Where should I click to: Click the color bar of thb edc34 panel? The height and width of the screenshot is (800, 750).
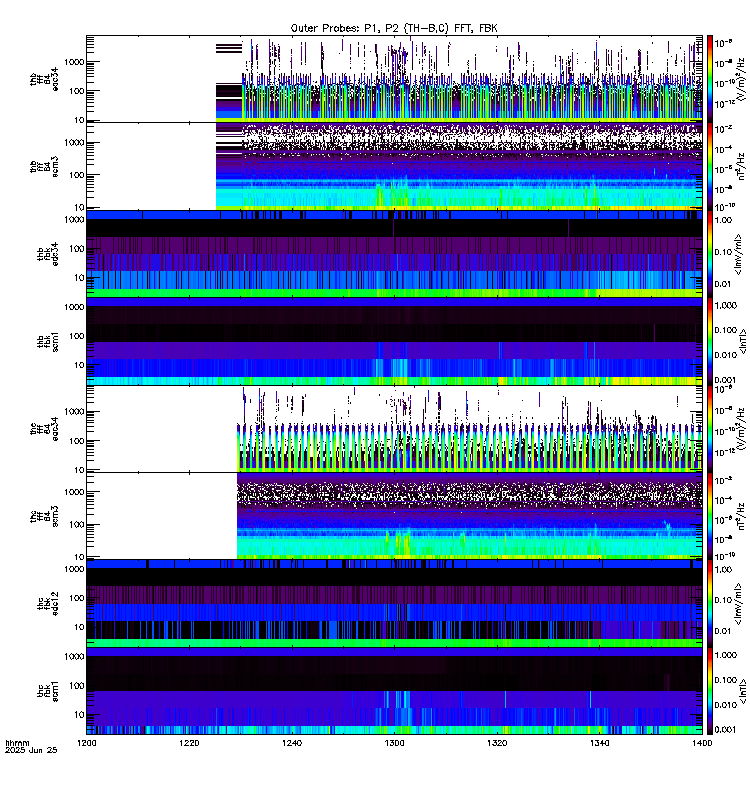click(709, 254)
